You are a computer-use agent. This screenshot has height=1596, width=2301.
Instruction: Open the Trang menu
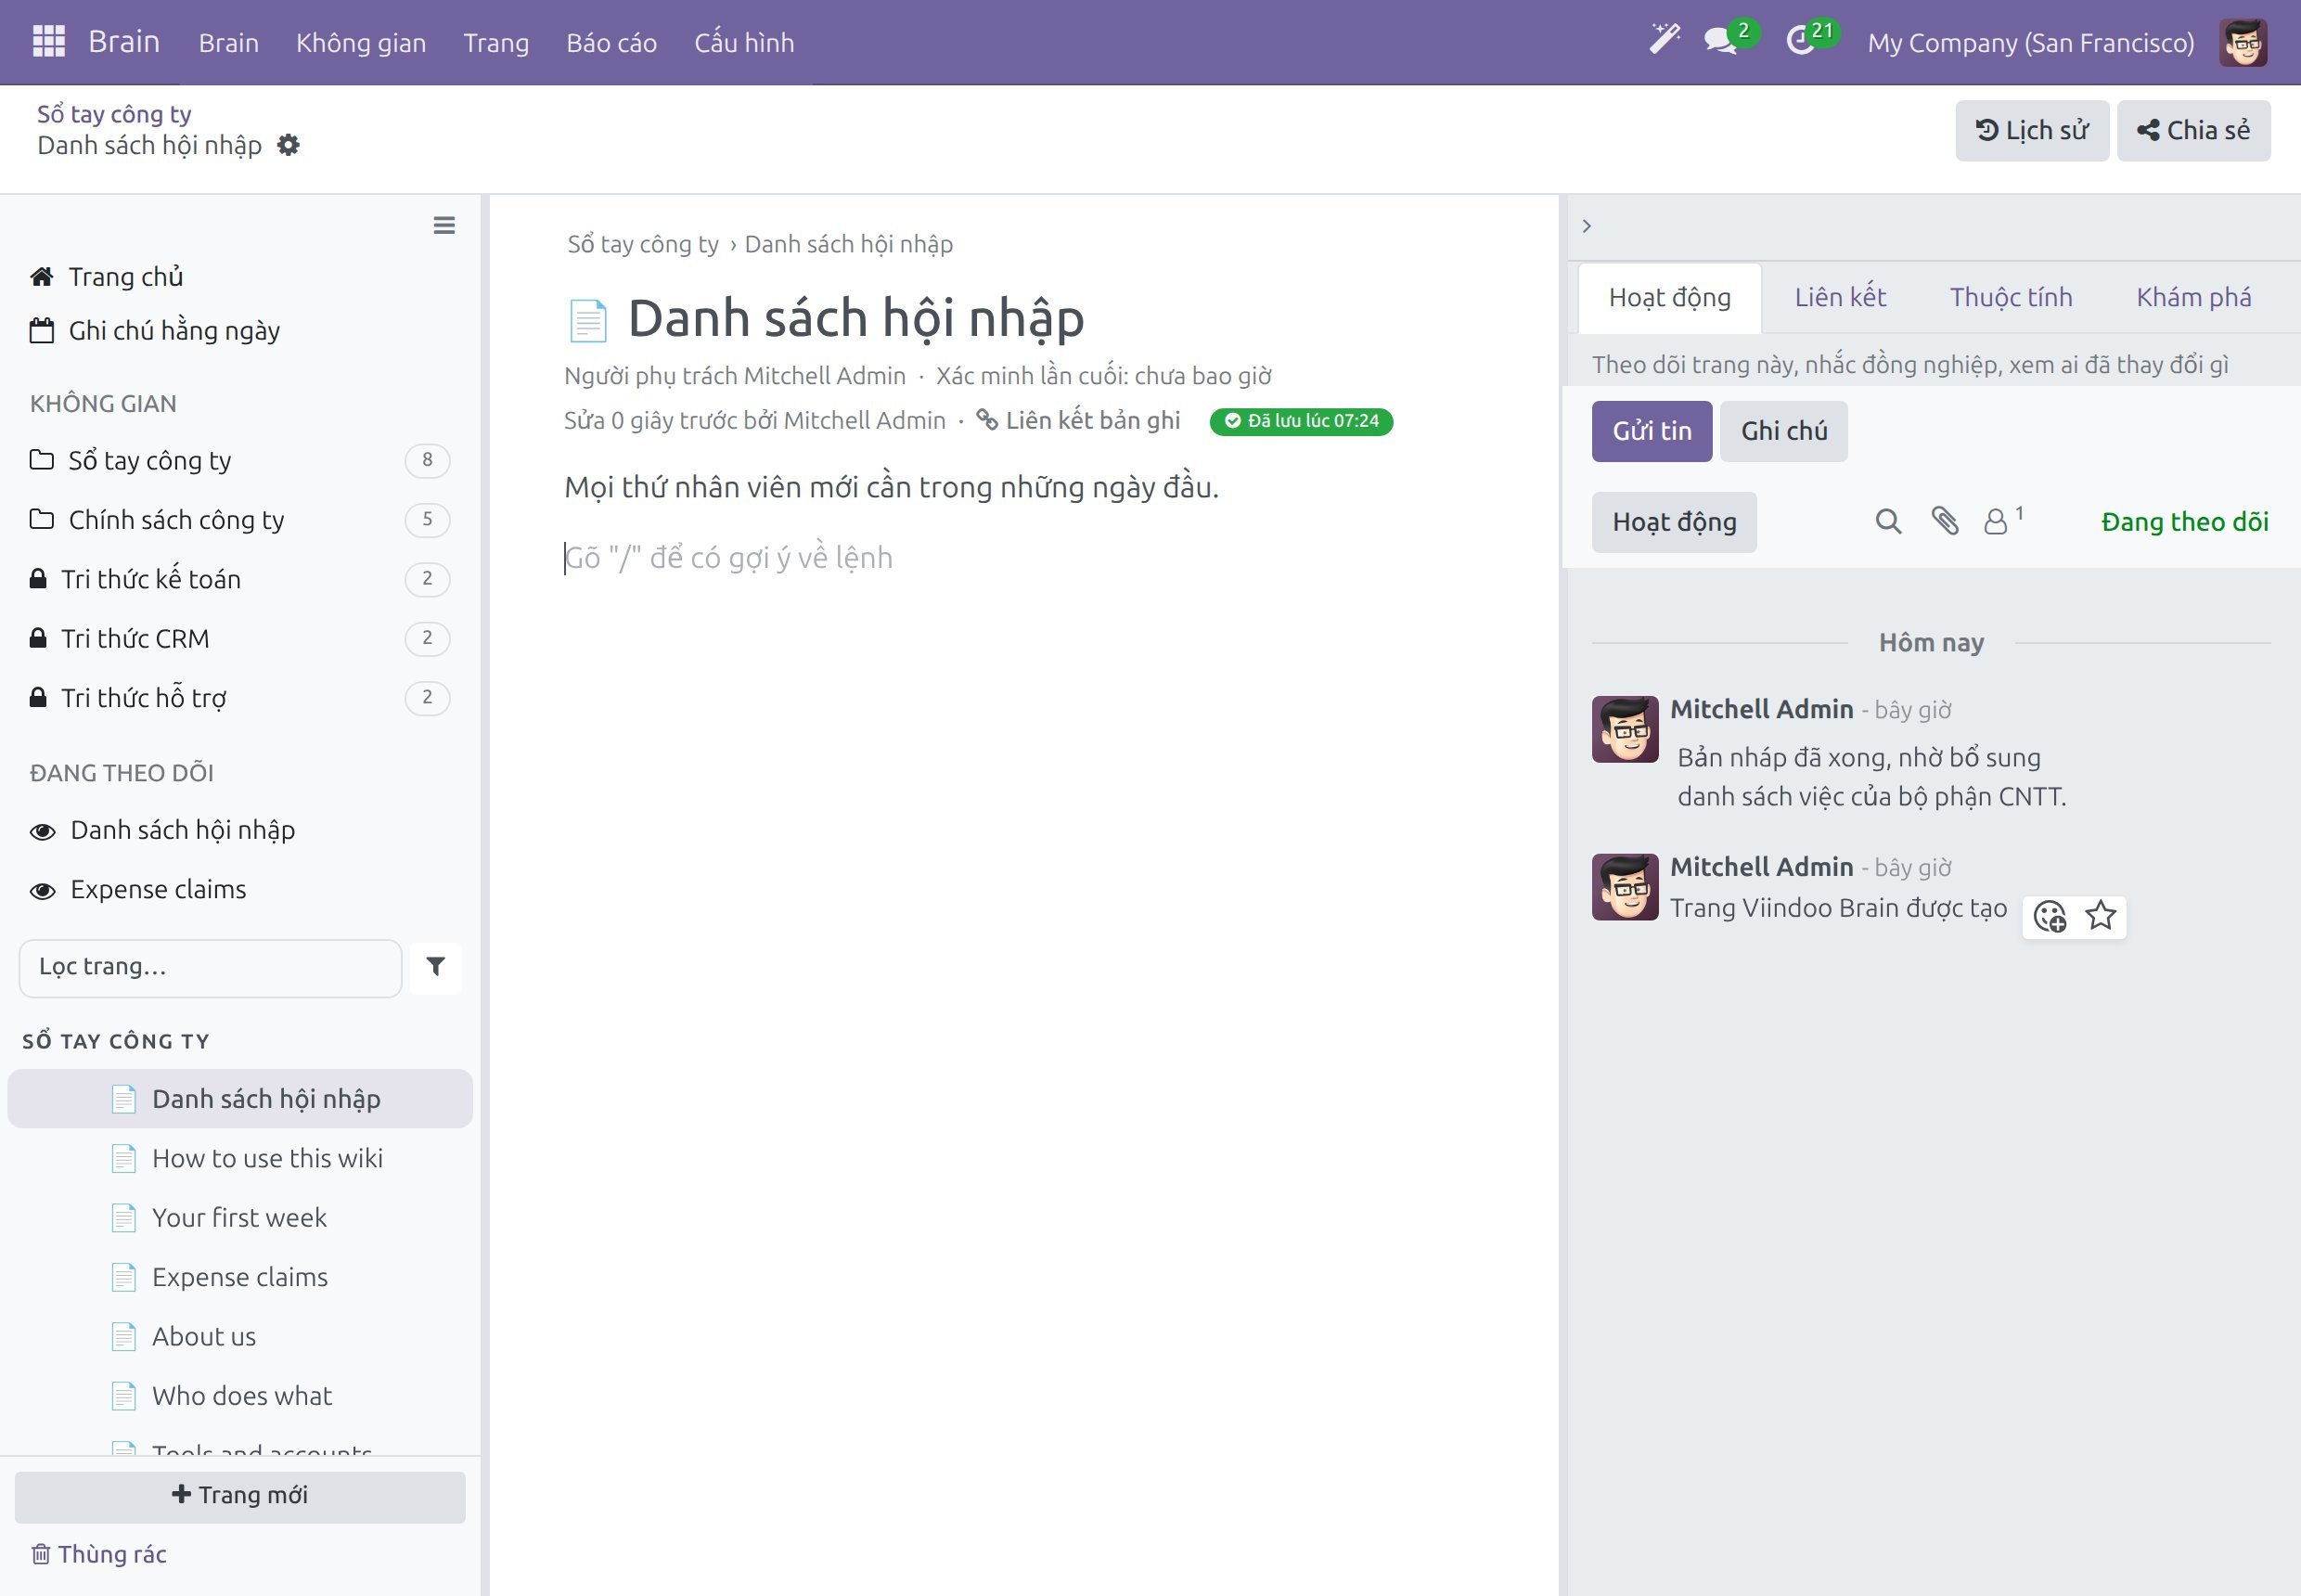[496, 43]
